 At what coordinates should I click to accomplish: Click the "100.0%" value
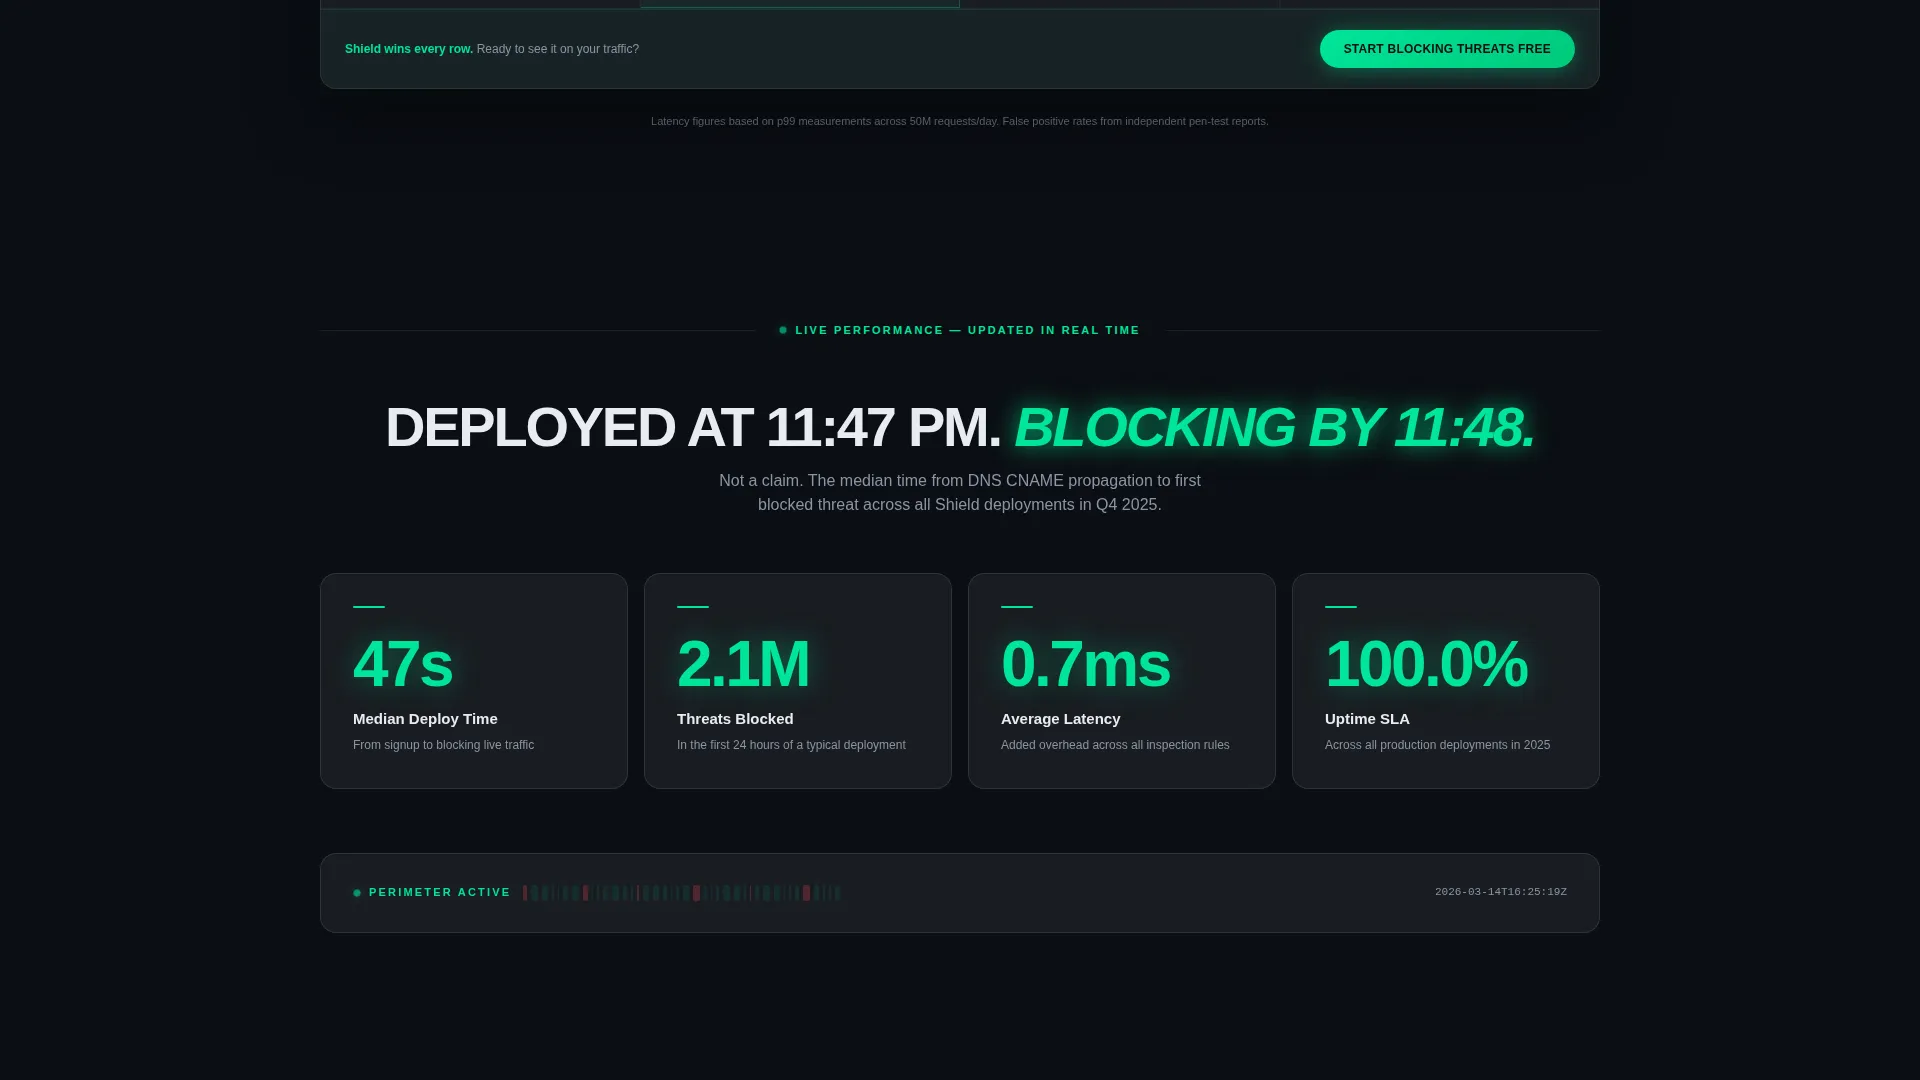[x=1426, y=664]
